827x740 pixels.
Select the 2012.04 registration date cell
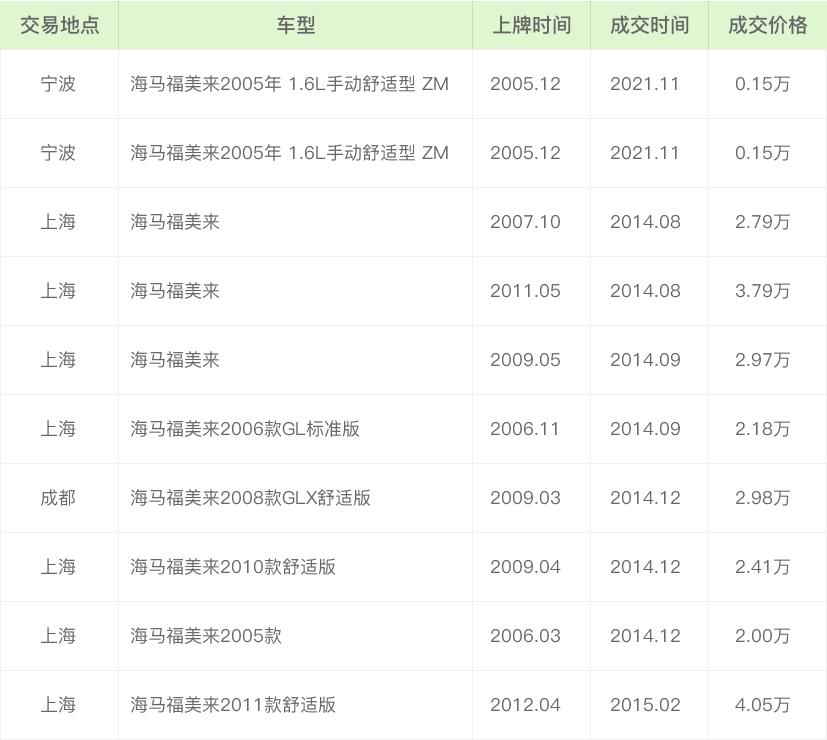point(525,705)
